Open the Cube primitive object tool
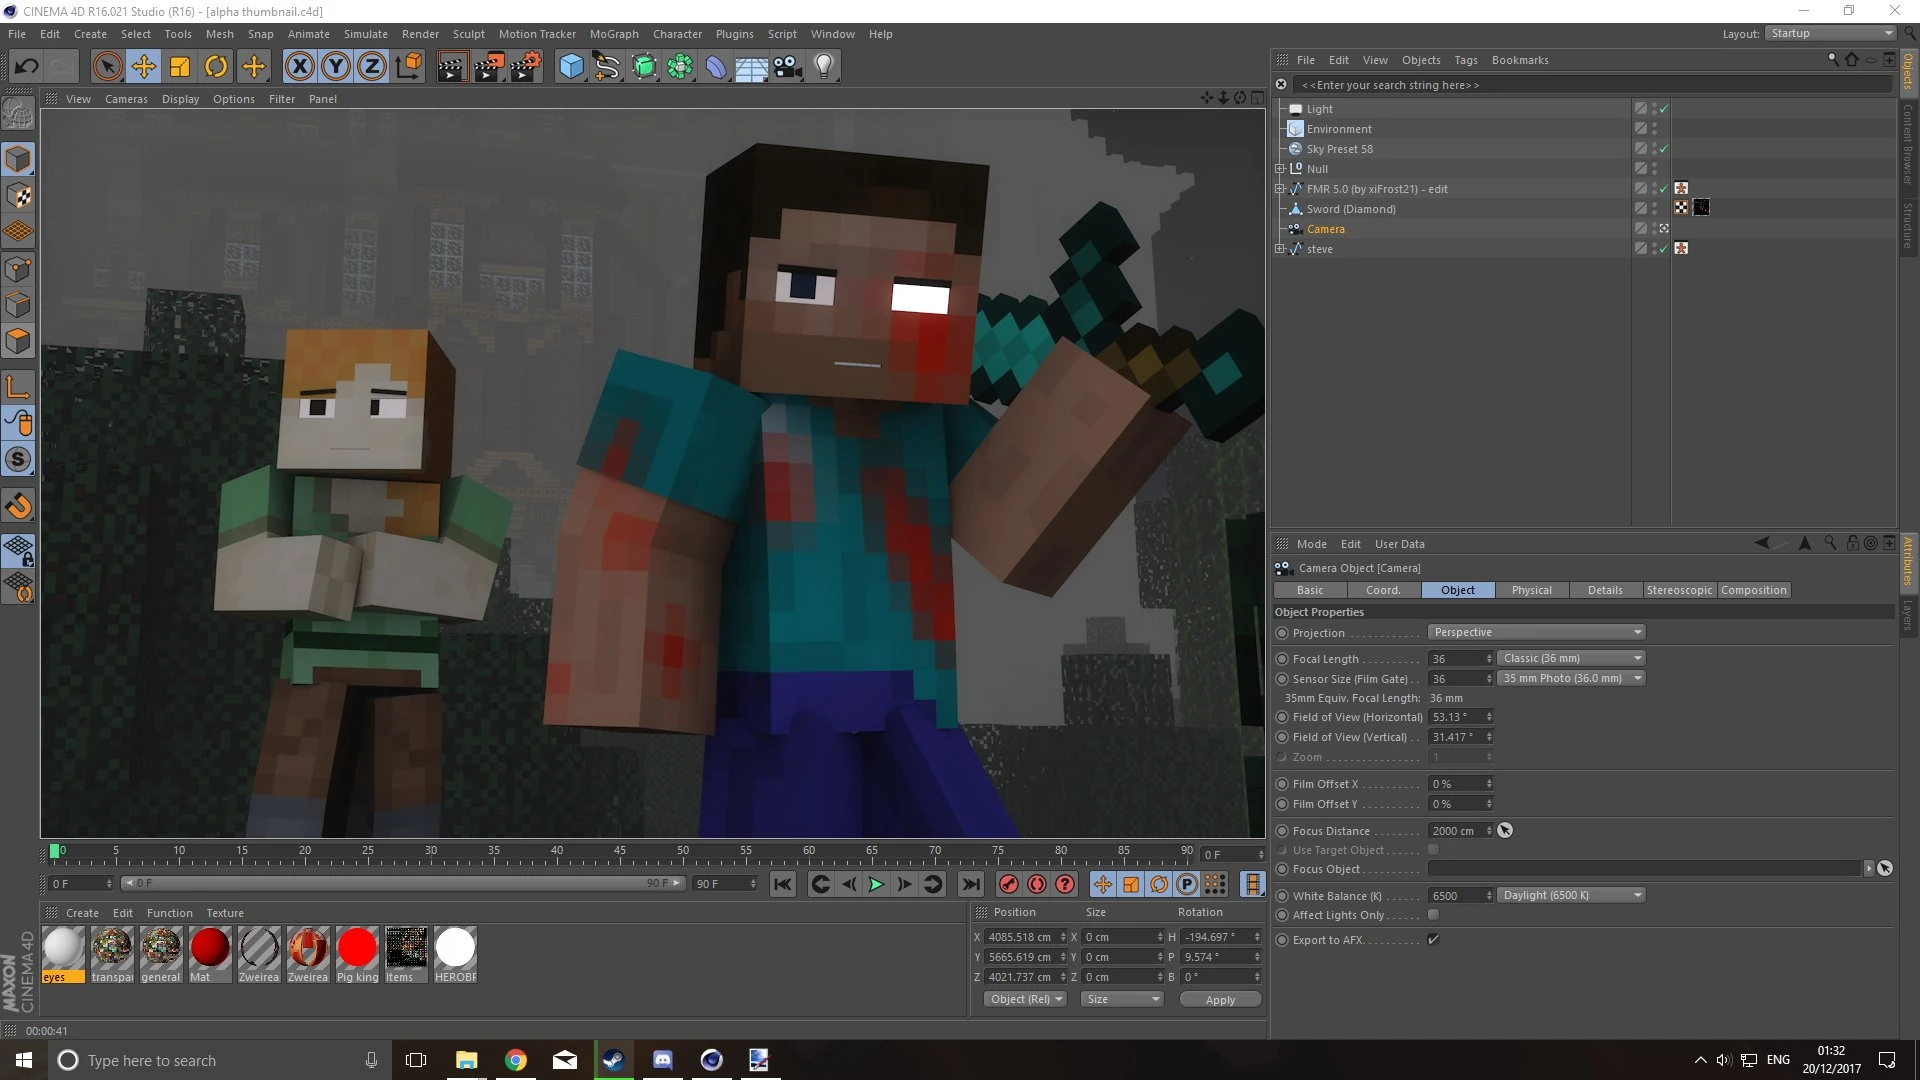1920x1080 pixels. coord(571,67)
